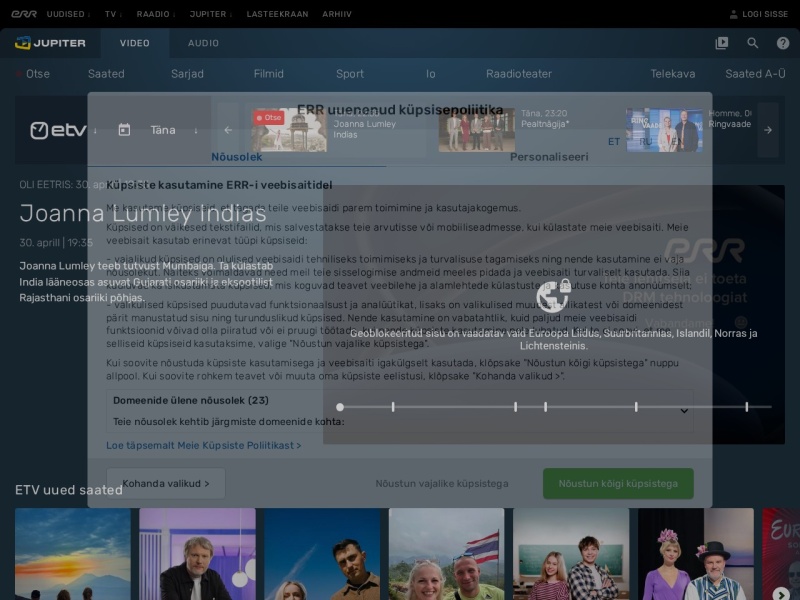Image resolution: width=800 pixels, height=600 pixels.
Task: Open the sunset show thumbnail in ETV uued saated
Action: (73, 554)
